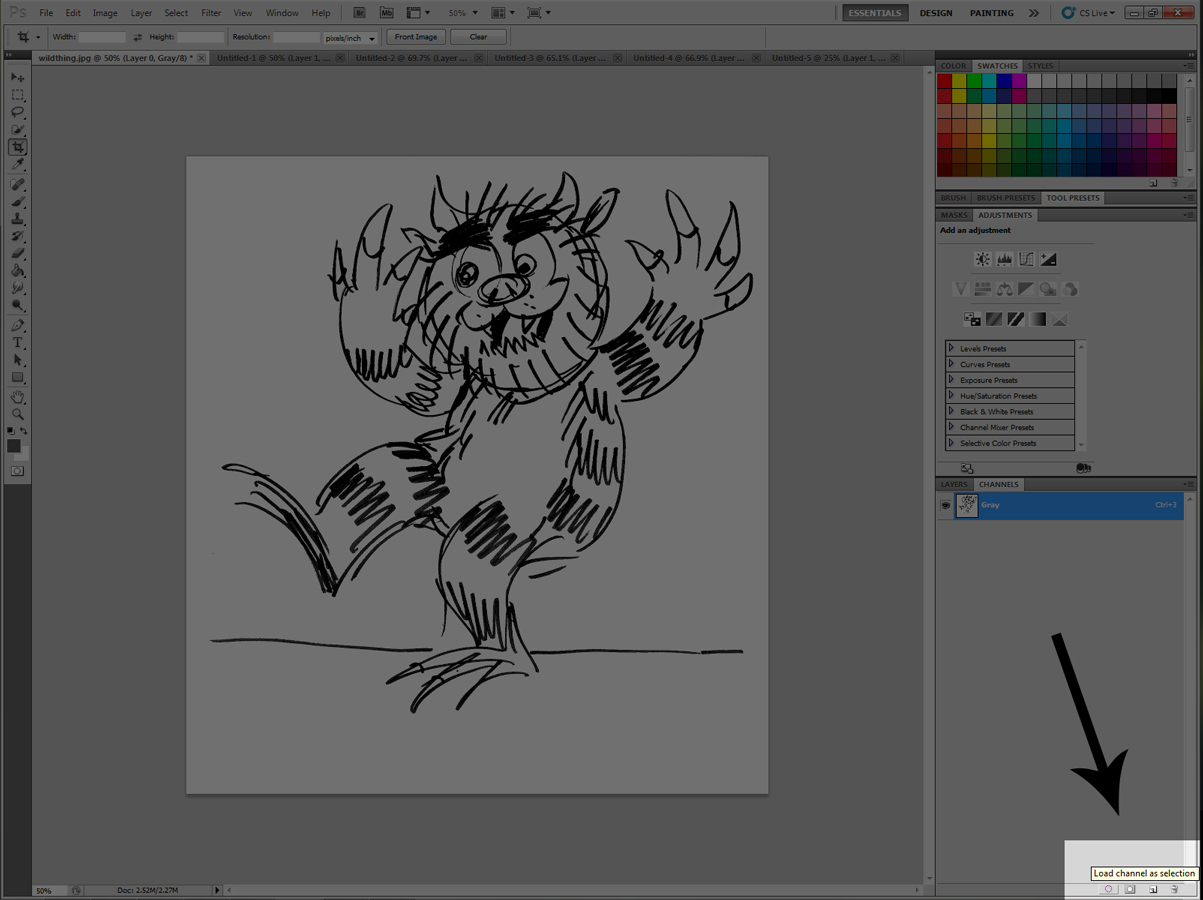
Task: Select the Horizontal Type tool
Action: point(17,343)
